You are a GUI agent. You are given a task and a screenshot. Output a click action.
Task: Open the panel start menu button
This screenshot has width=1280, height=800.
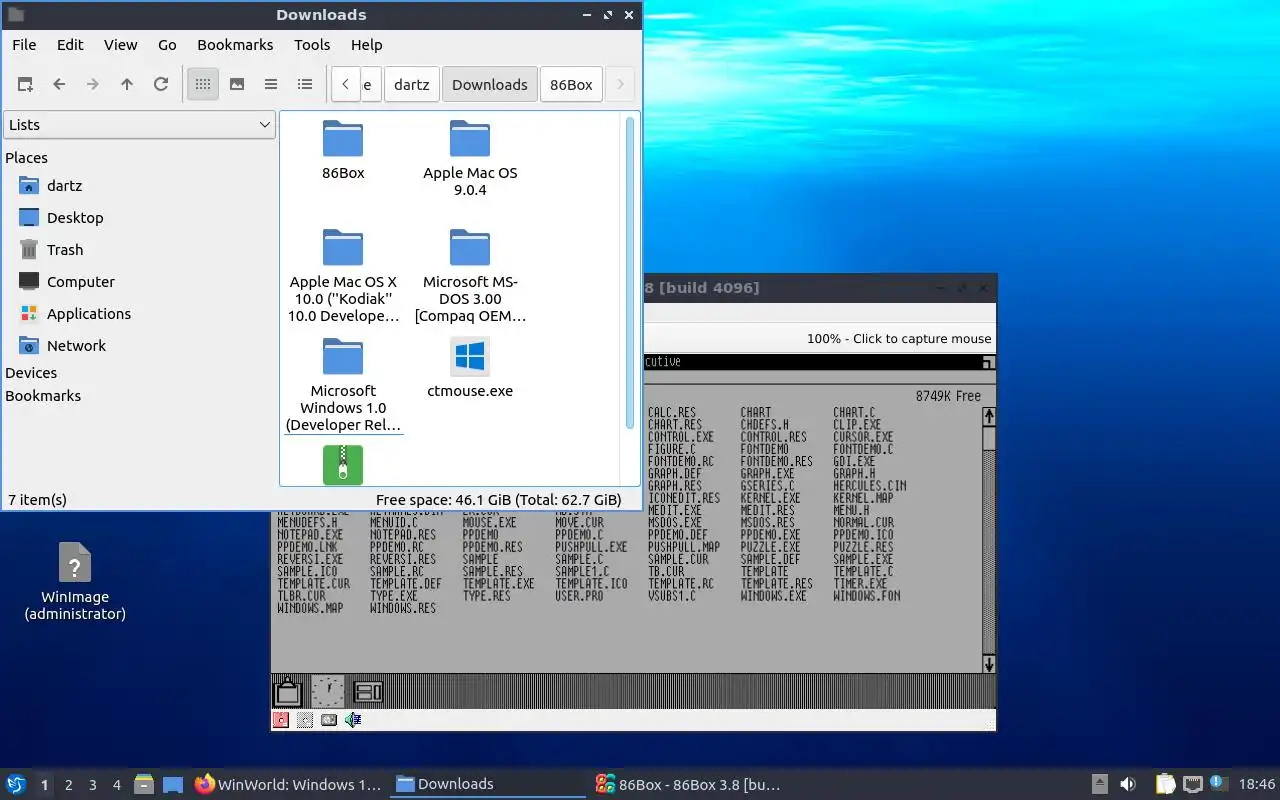pyautogui.click(x=16, y=785)
